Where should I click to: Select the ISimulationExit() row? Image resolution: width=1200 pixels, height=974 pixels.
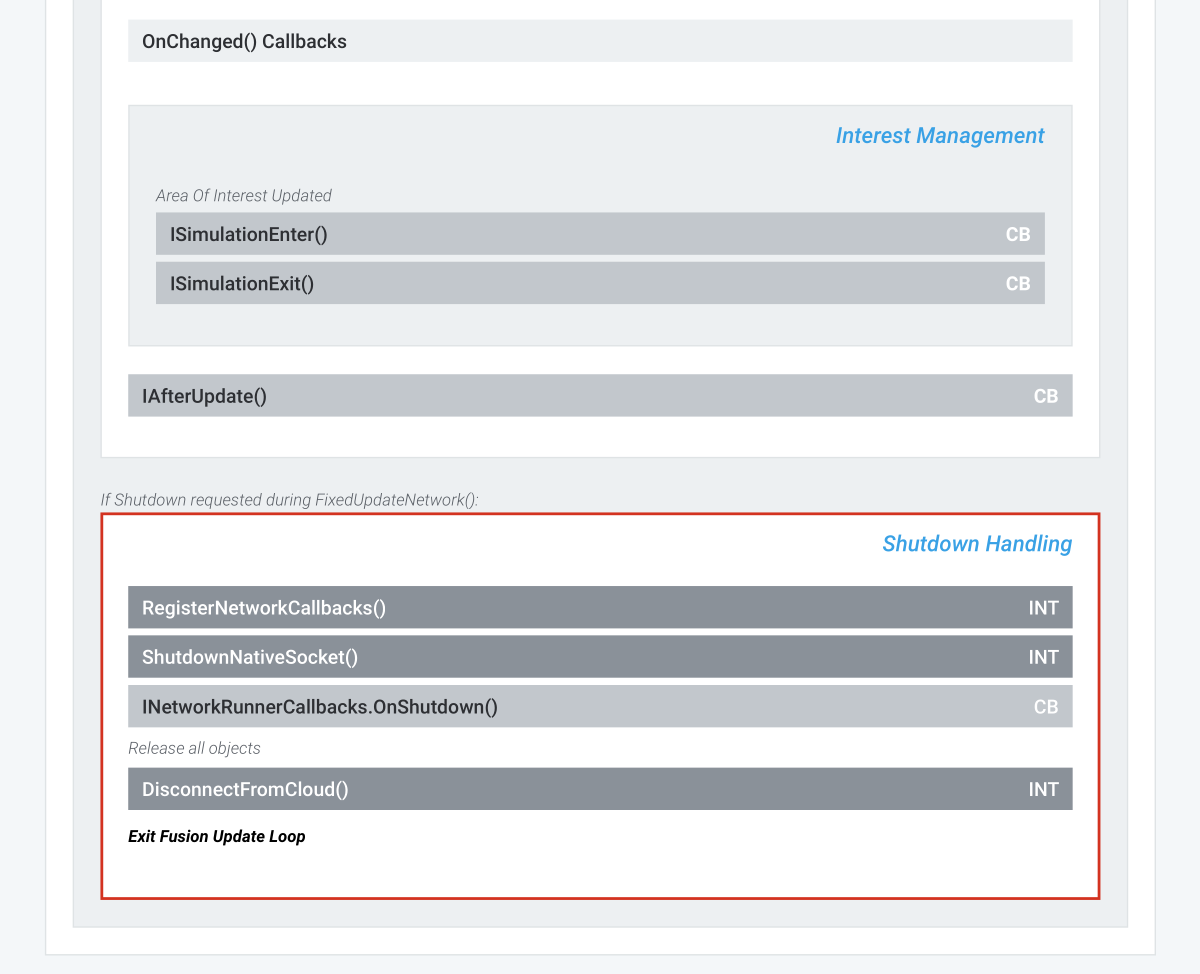point(600,283)
